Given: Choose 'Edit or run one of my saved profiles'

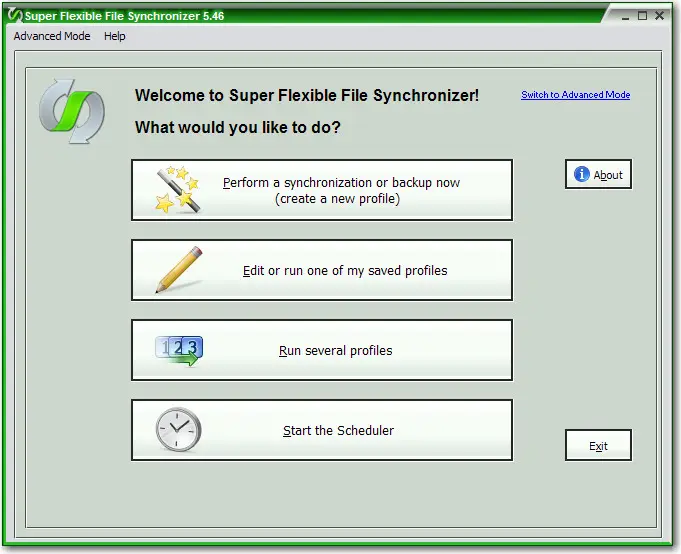Looking at the screenshot, I should 322,270.
